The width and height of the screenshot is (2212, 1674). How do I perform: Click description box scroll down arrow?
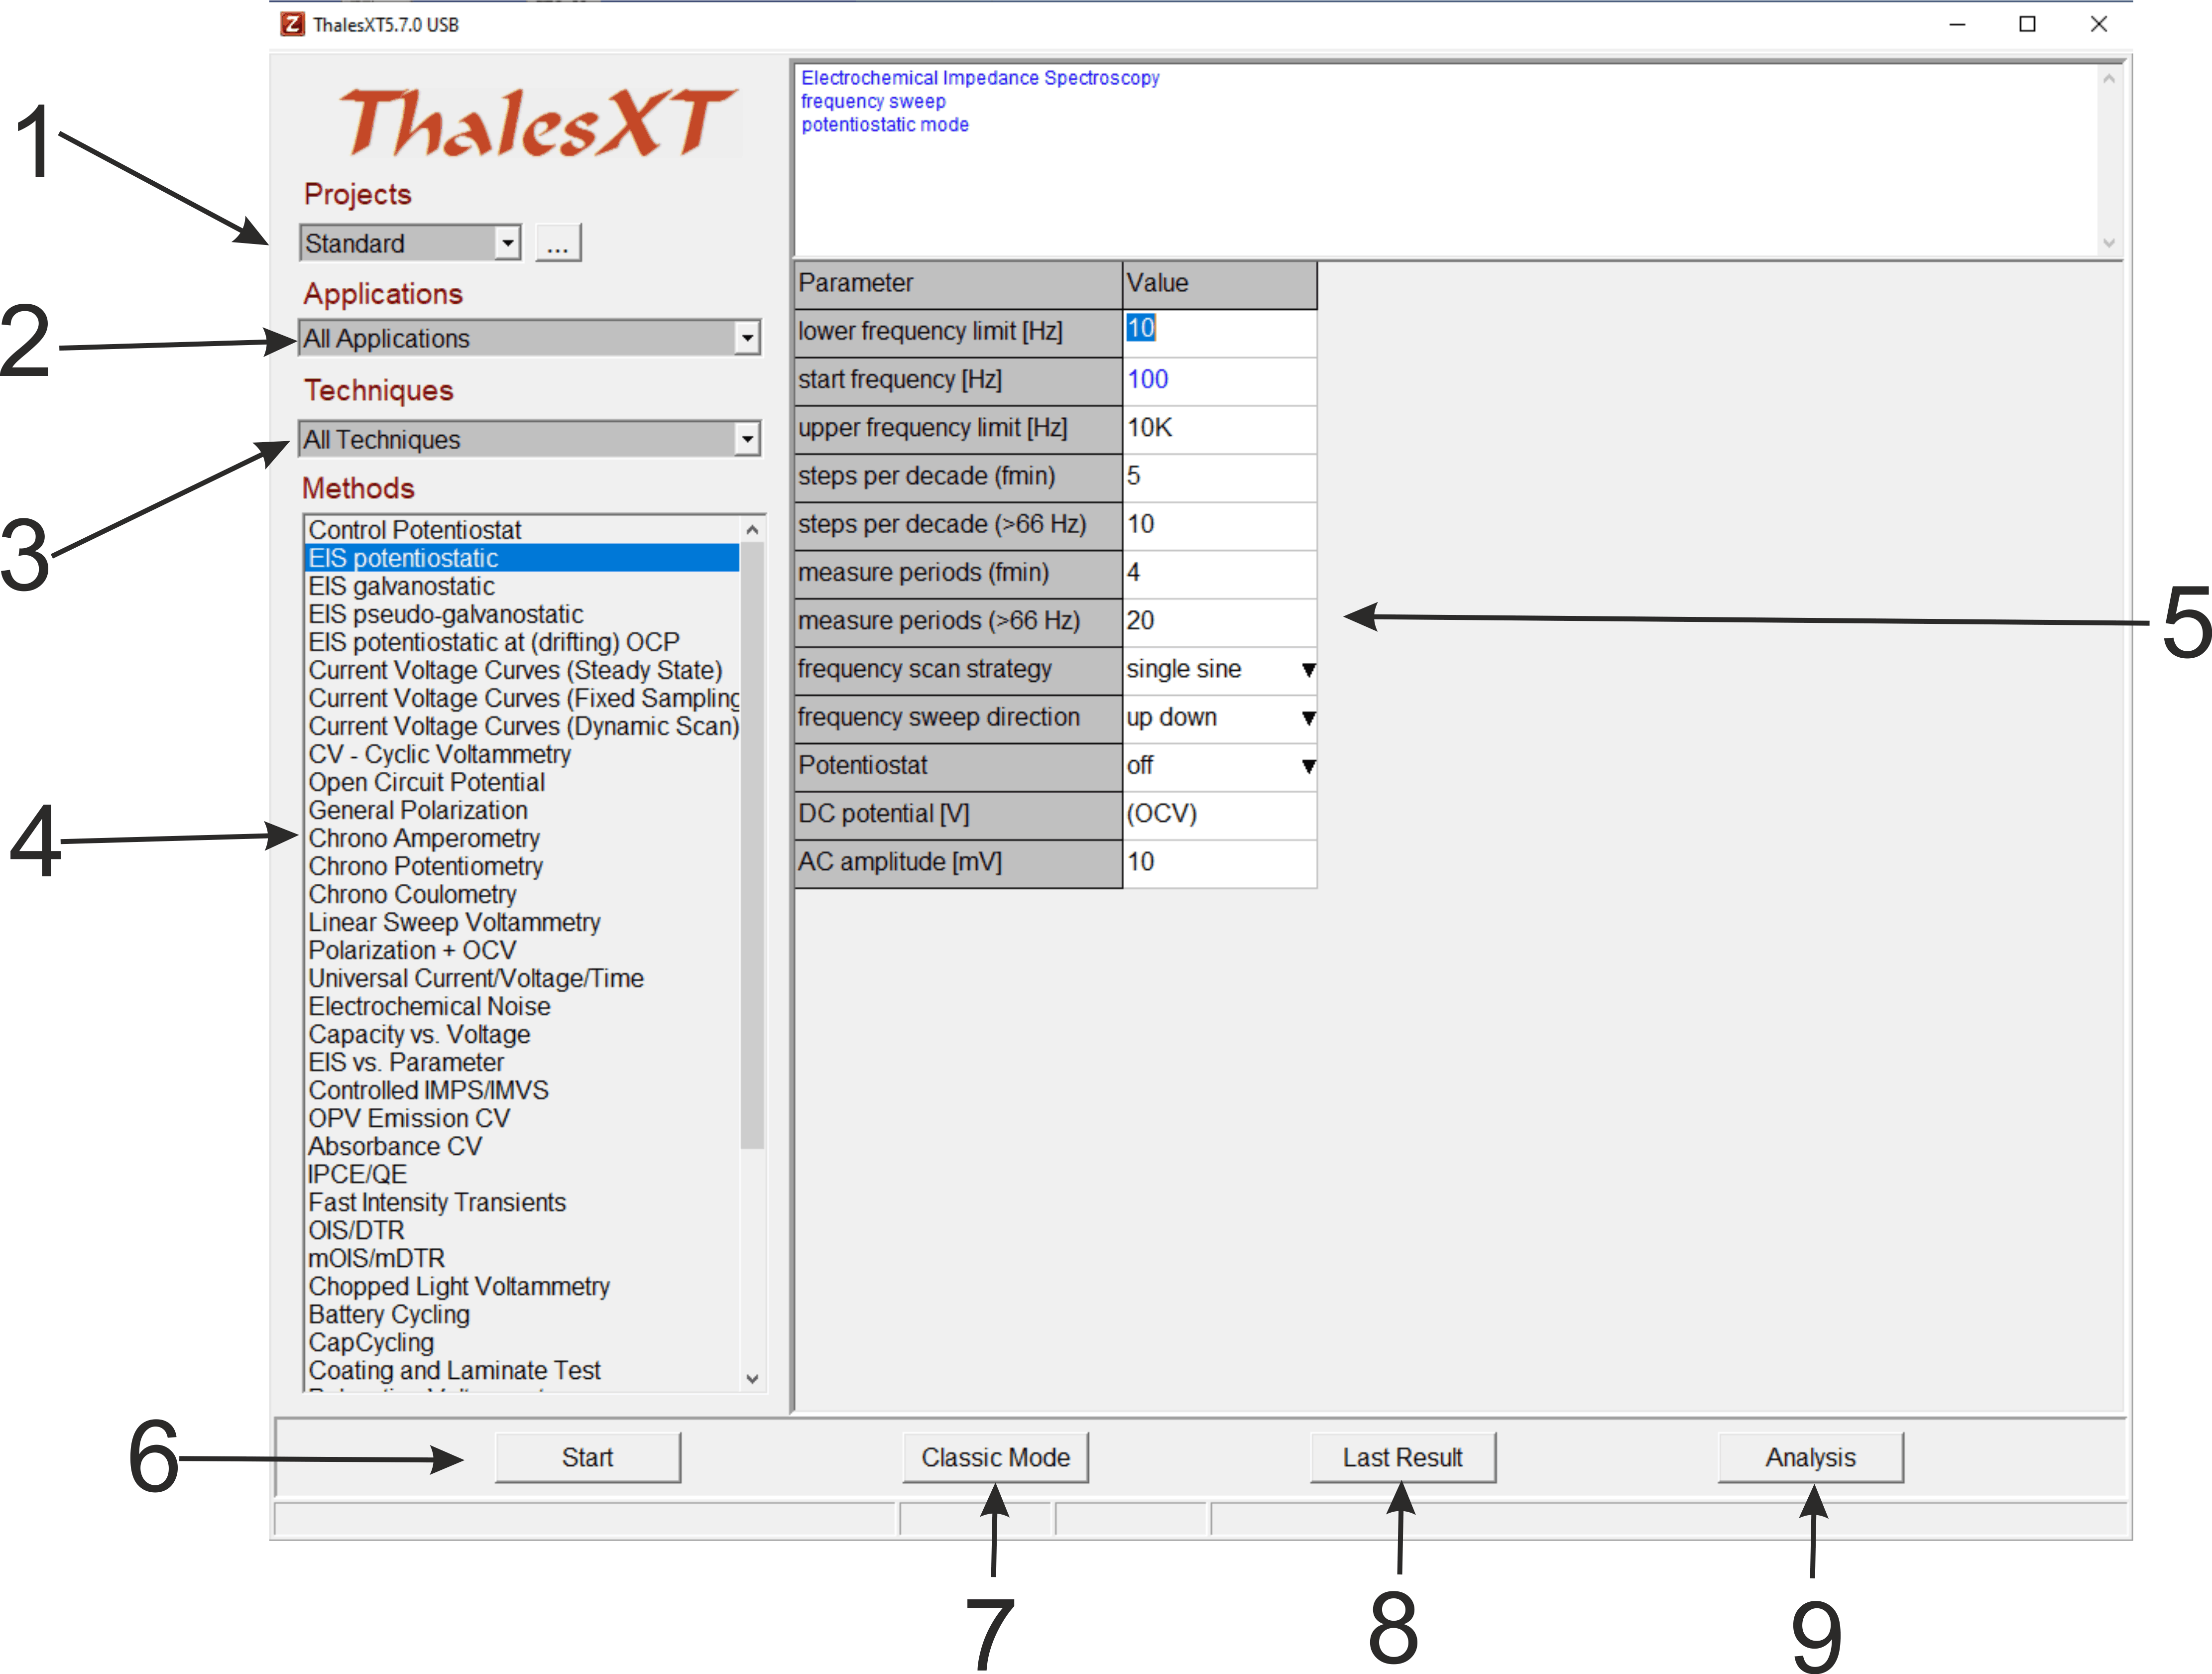[x=2109, y=243]
